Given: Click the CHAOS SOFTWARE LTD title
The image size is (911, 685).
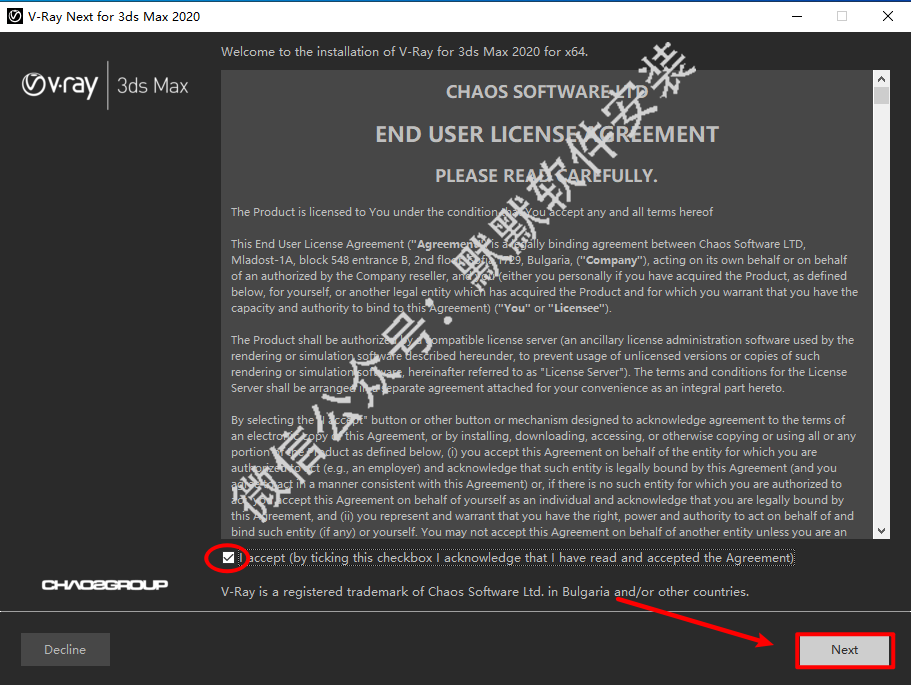Looking at the screenshot, I should click(x=546, y=92).
